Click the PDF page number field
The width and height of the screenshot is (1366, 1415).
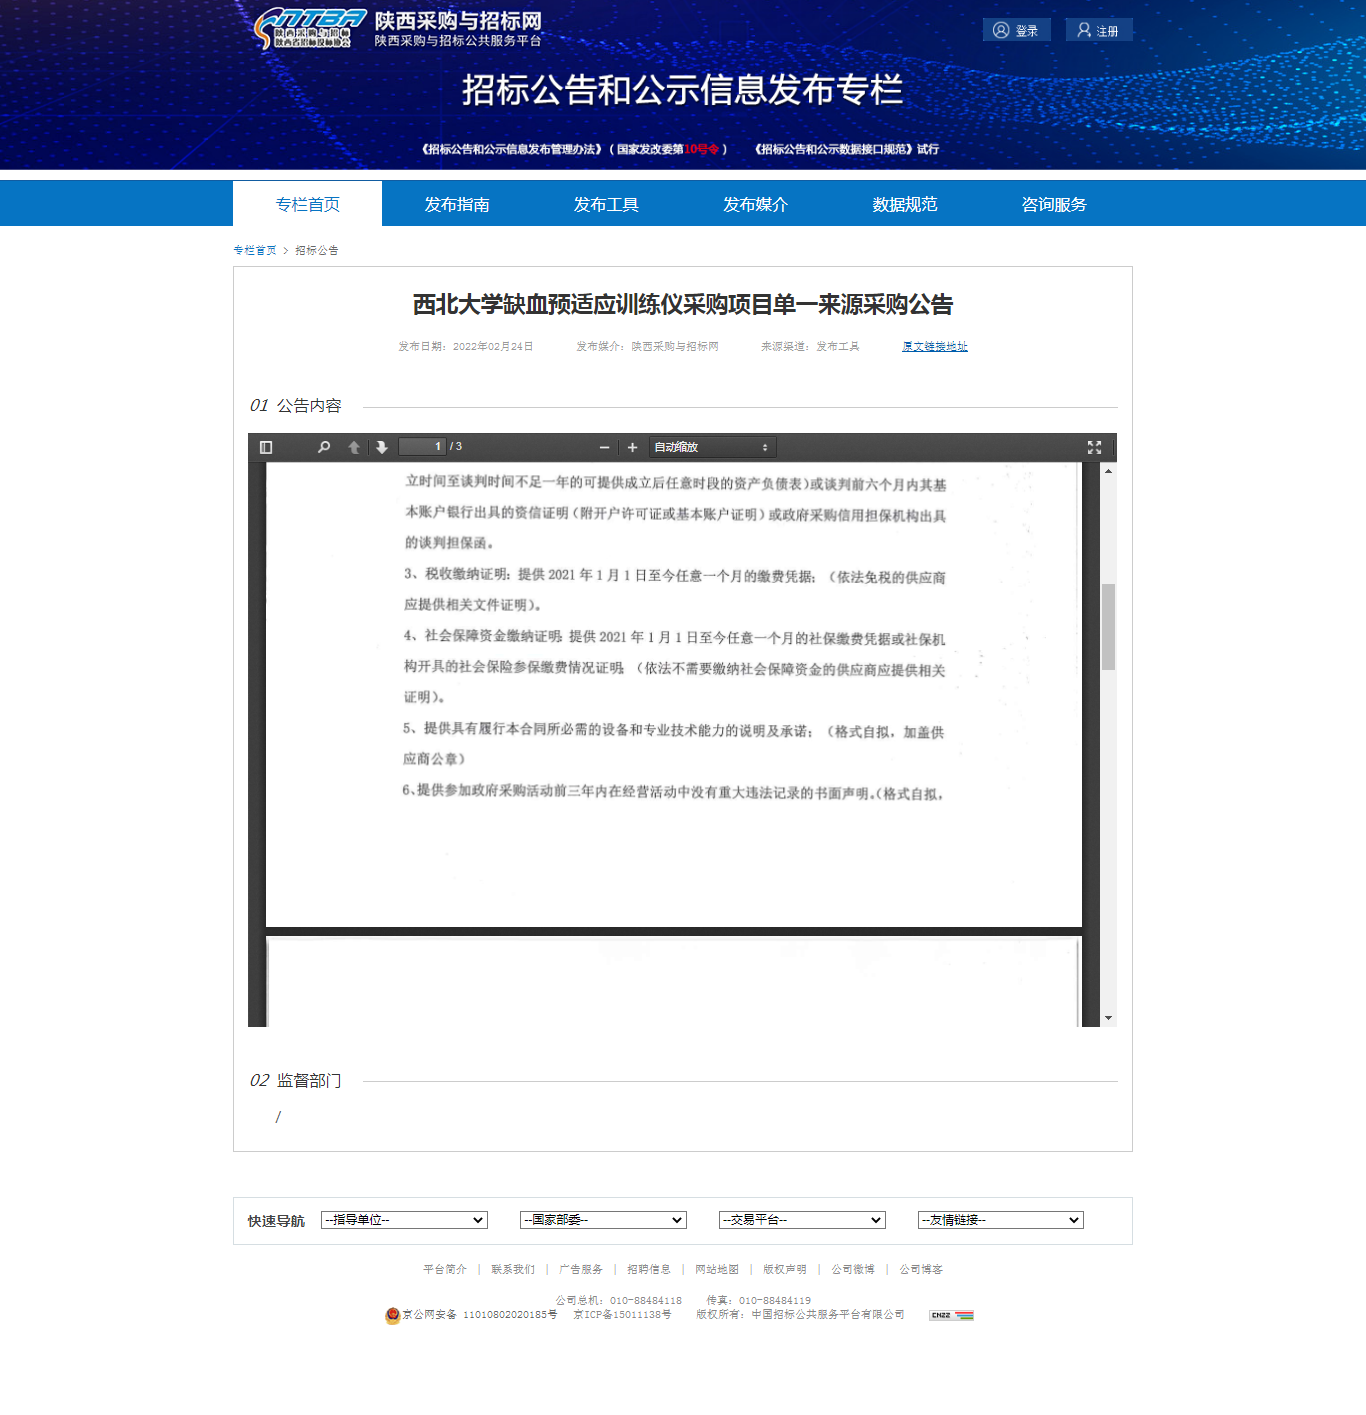point(421,447)
